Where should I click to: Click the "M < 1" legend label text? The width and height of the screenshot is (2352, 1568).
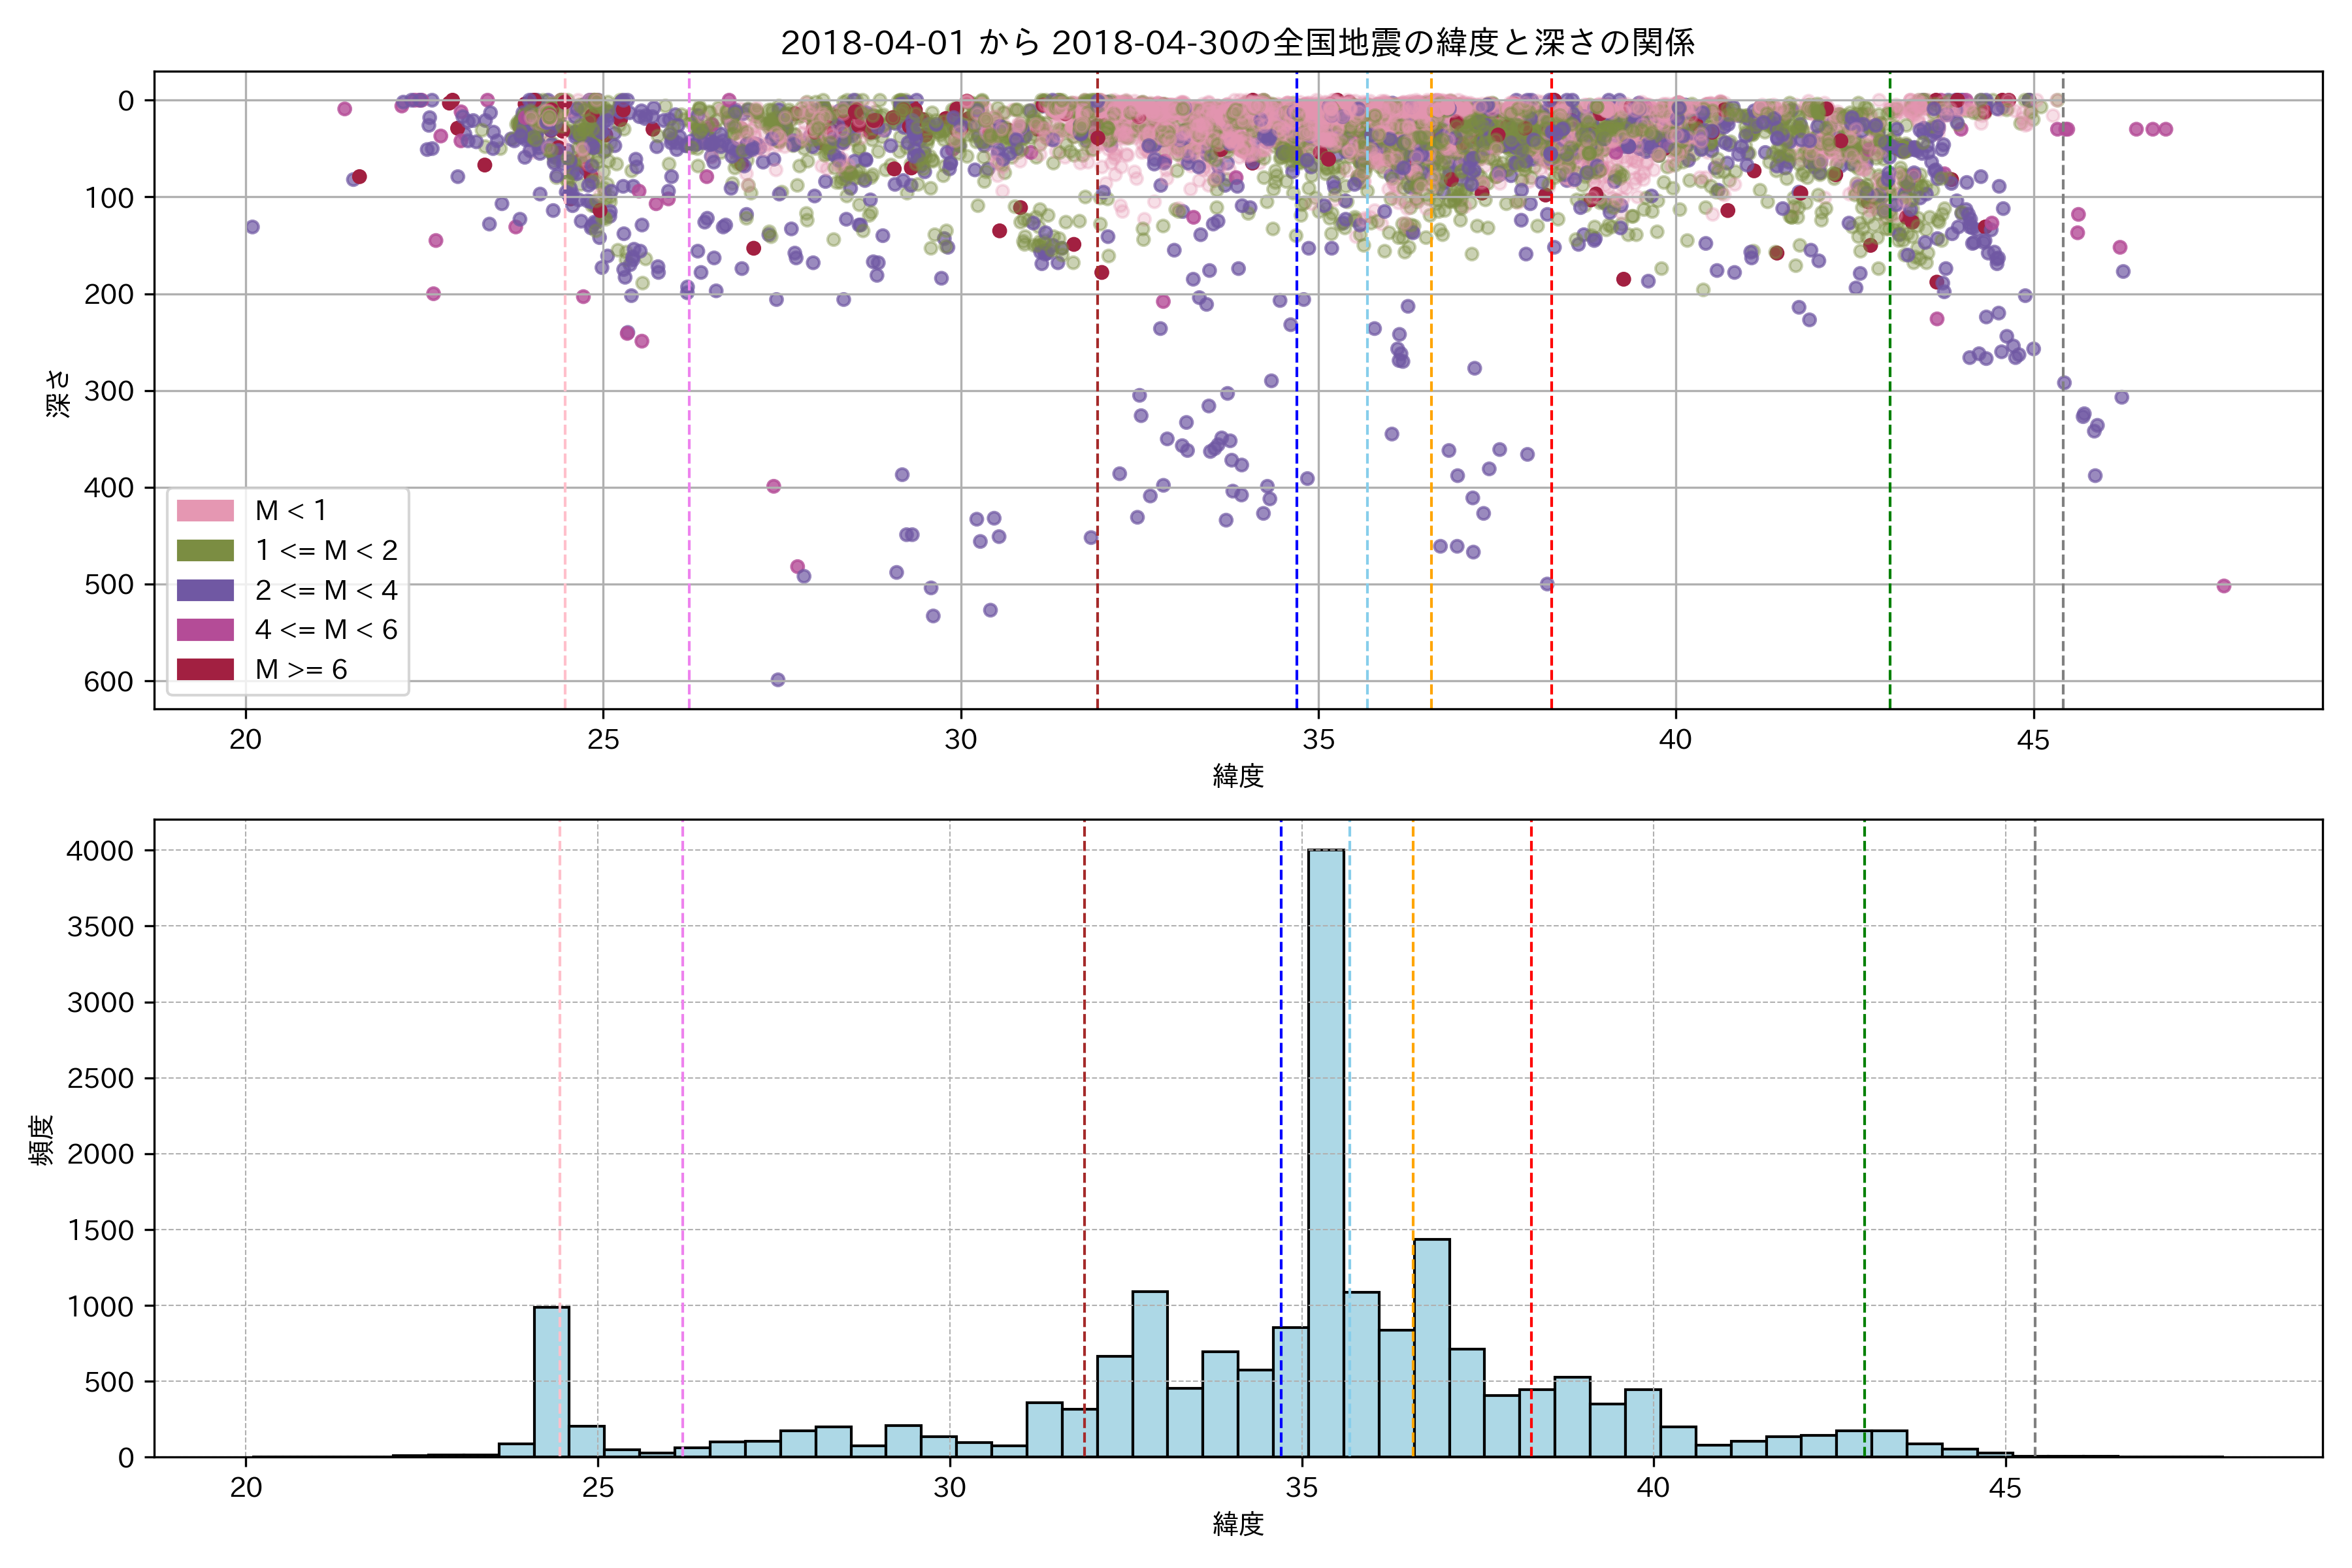[x=290, y=511]
